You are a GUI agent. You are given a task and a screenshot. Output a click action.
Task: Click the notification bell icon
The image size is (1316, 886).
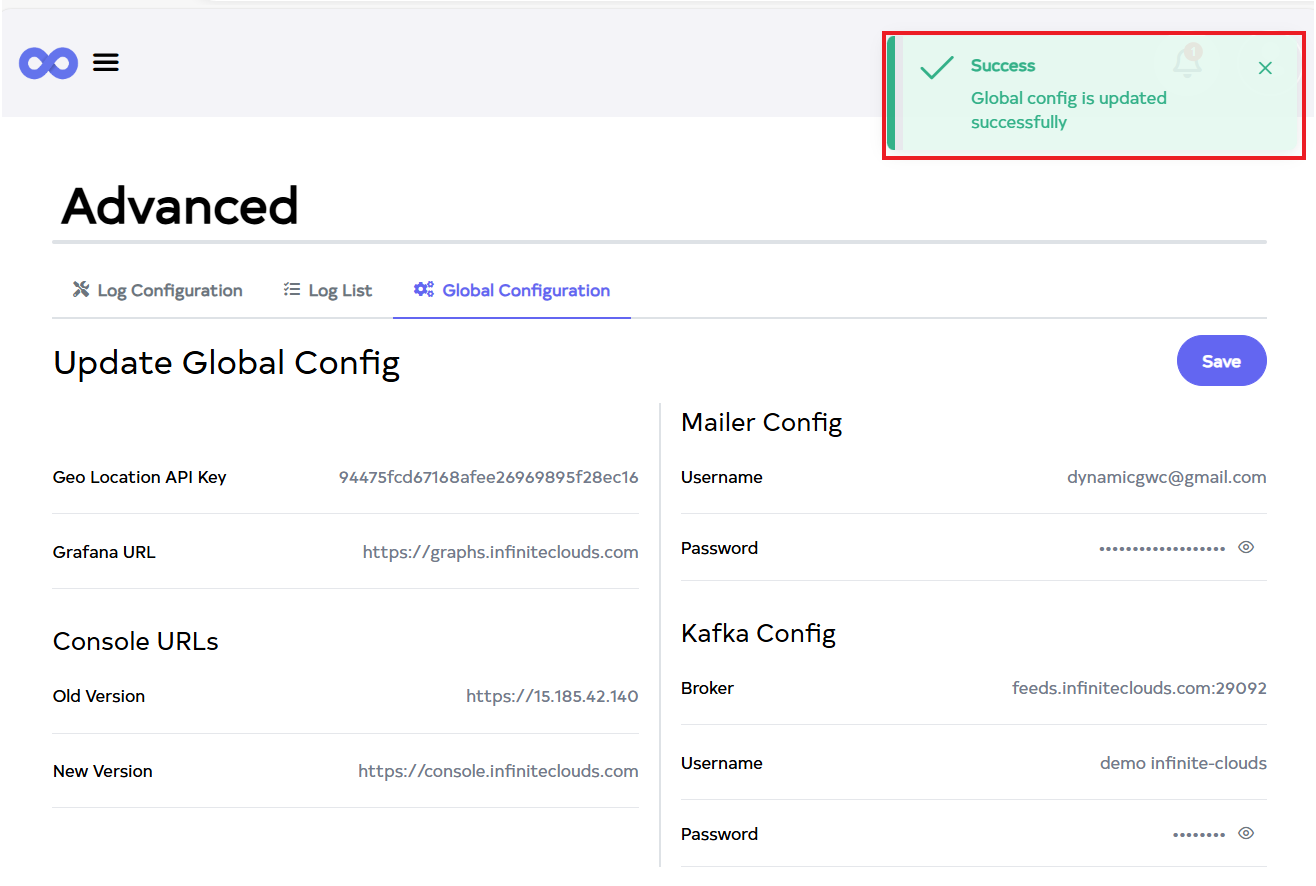[x=1187, y=62]
